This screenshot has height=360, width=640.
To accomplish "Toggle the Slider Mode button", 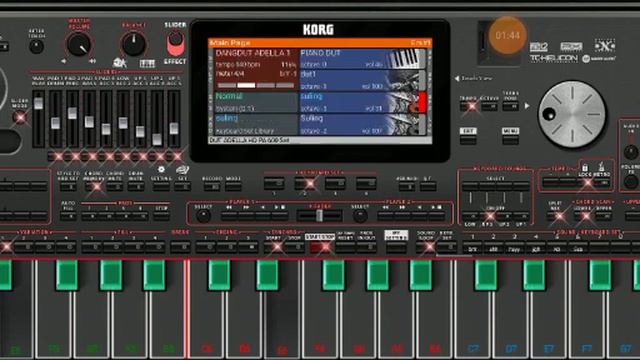I will (x=19, y=117).
